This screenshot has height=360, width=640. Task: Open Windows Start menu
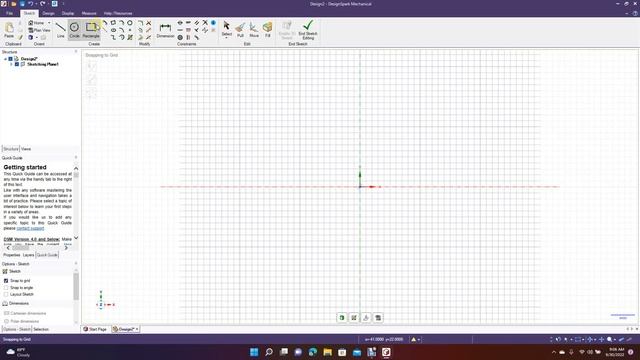point(254,352)
